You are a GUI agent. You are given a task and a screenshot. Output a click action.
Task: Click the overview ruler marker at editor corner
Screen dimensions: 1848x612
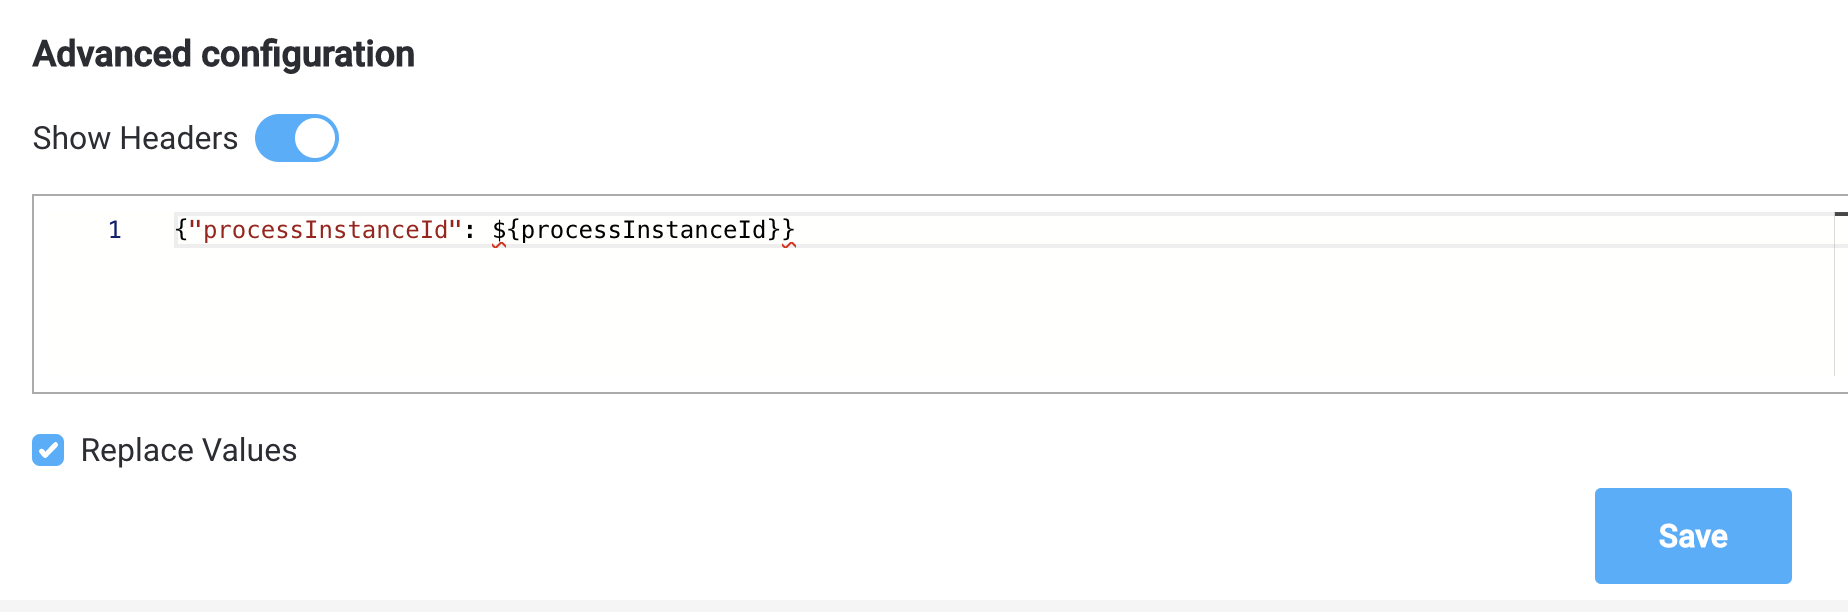click(1841, 215)
